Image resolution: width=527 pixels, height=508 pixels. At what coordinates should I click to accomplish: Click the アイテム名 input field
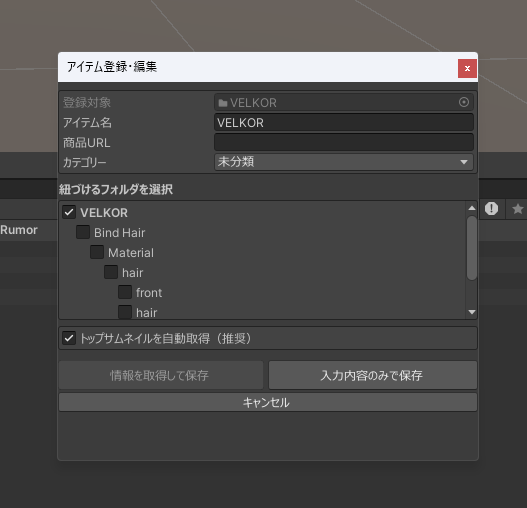click(x=344, y=122)
